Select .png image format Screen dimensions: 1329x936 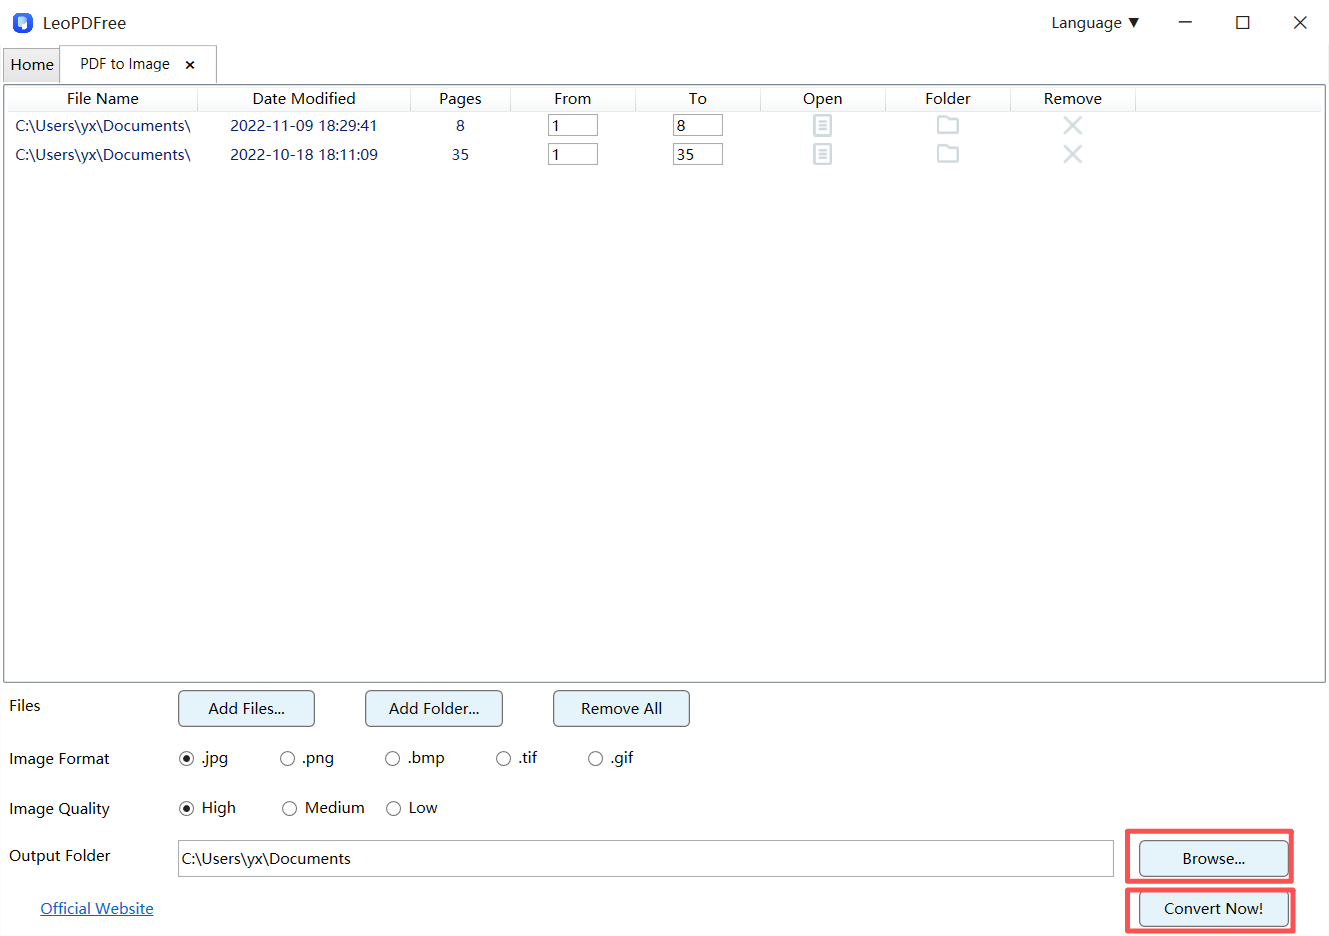pyautogui.click(x=288, y=759)
